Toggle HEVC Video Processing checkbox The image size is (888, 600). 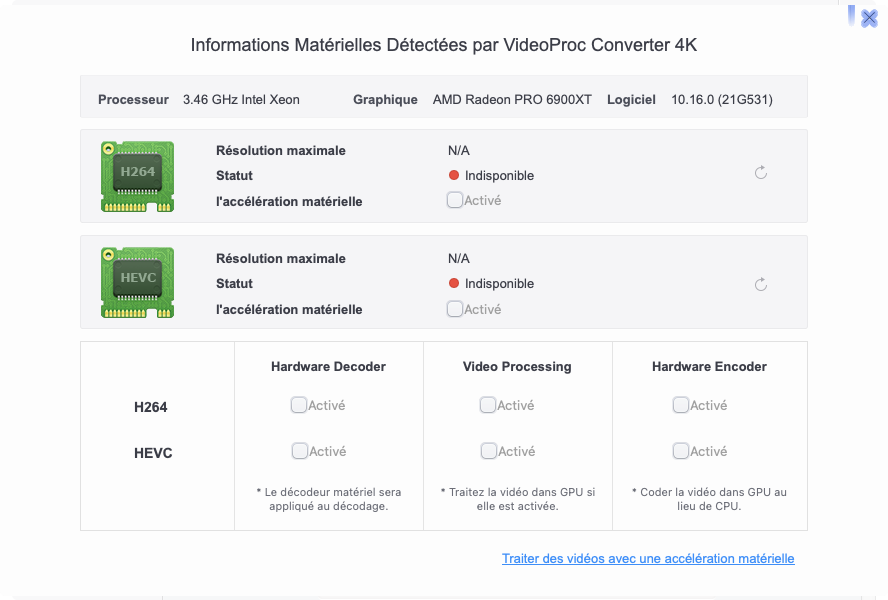point(488,451)
